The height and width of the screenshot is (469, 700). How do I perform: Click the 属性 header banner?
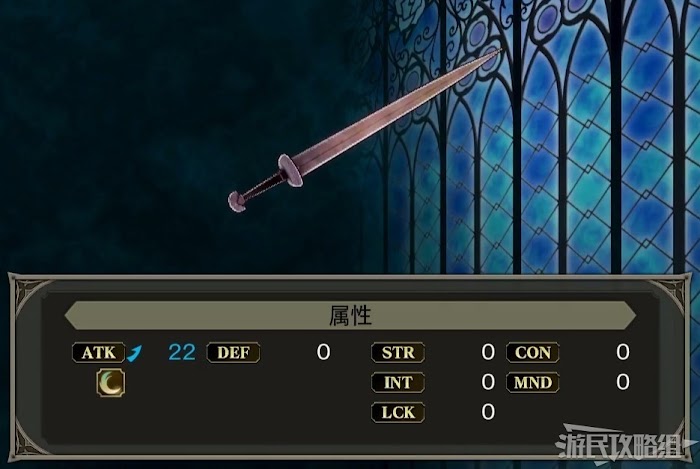[350, 315]
